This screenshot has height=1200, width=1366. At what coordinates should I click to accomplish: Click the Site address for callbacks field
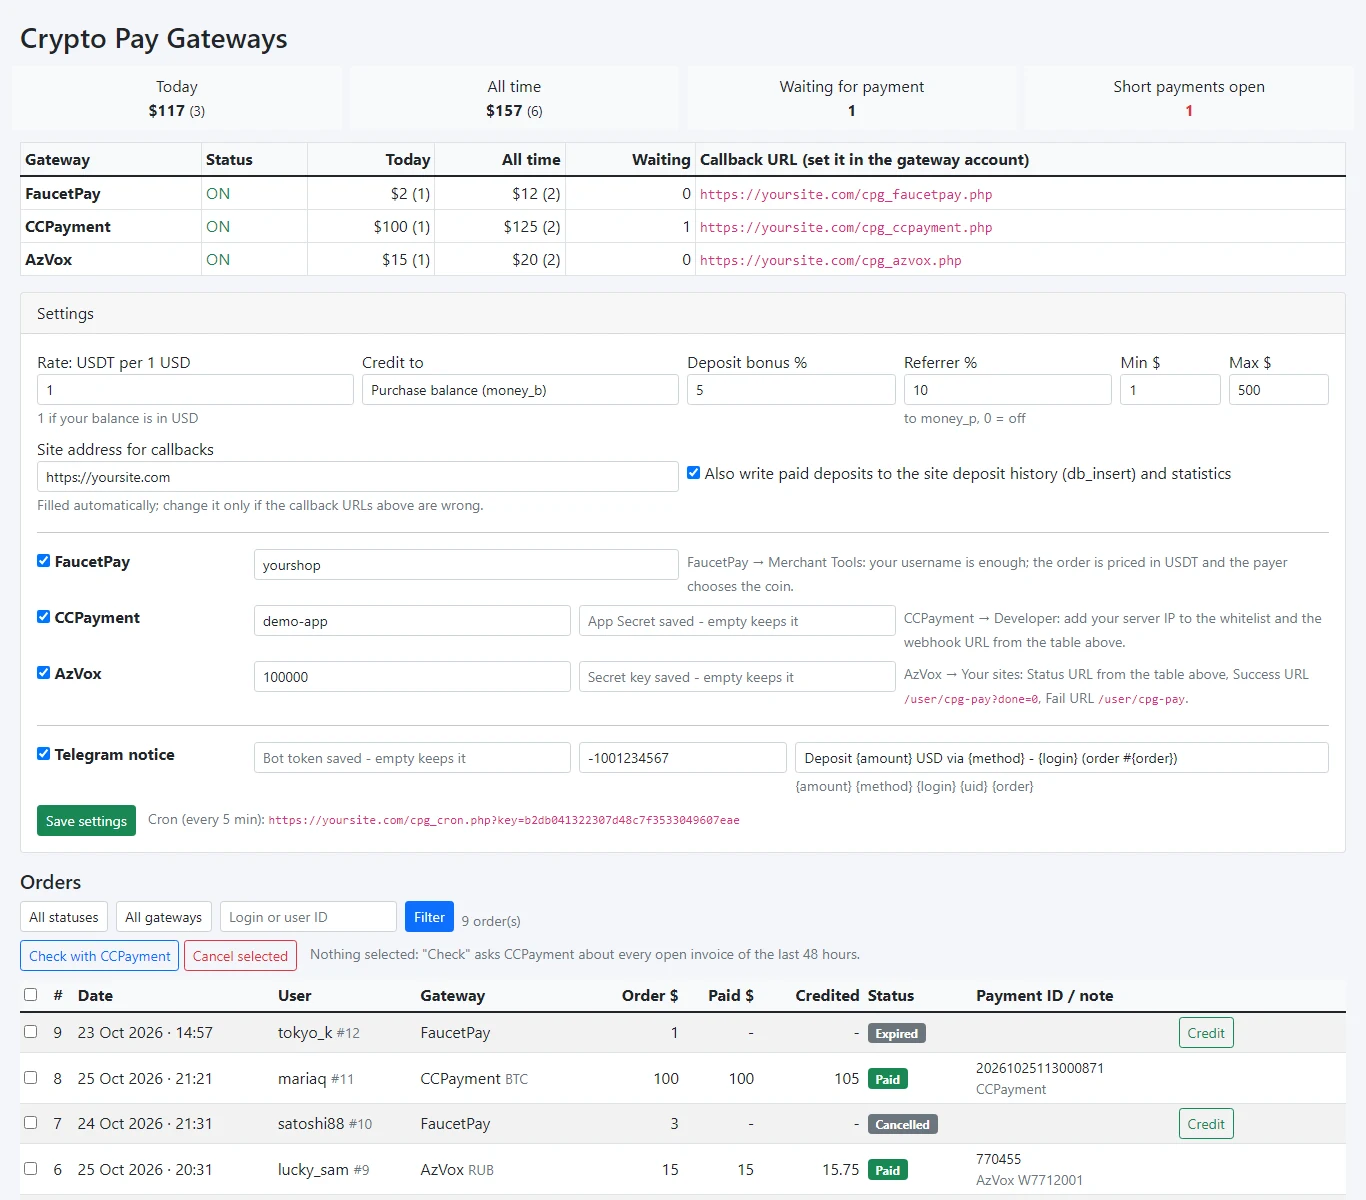click(x=358, y=477)
